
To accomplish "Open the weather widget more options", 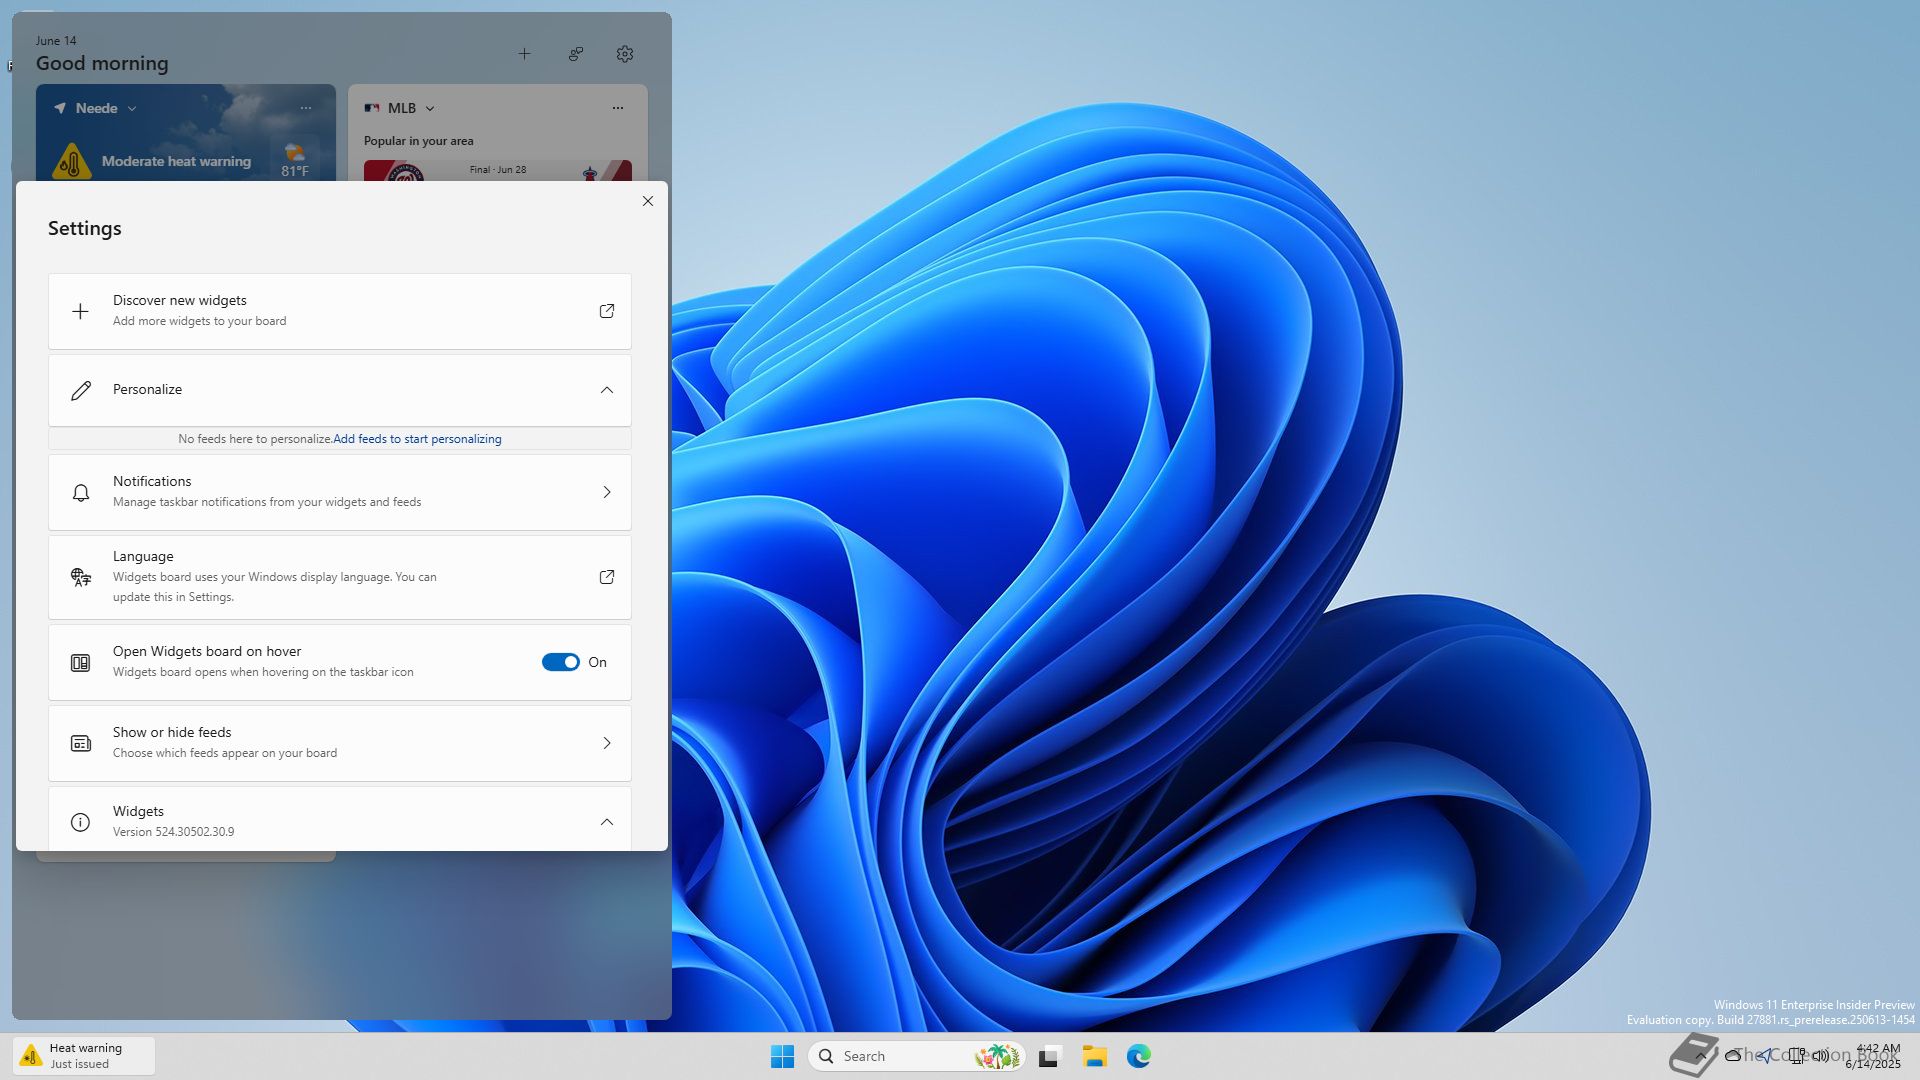I will click(x=306, y=108).
